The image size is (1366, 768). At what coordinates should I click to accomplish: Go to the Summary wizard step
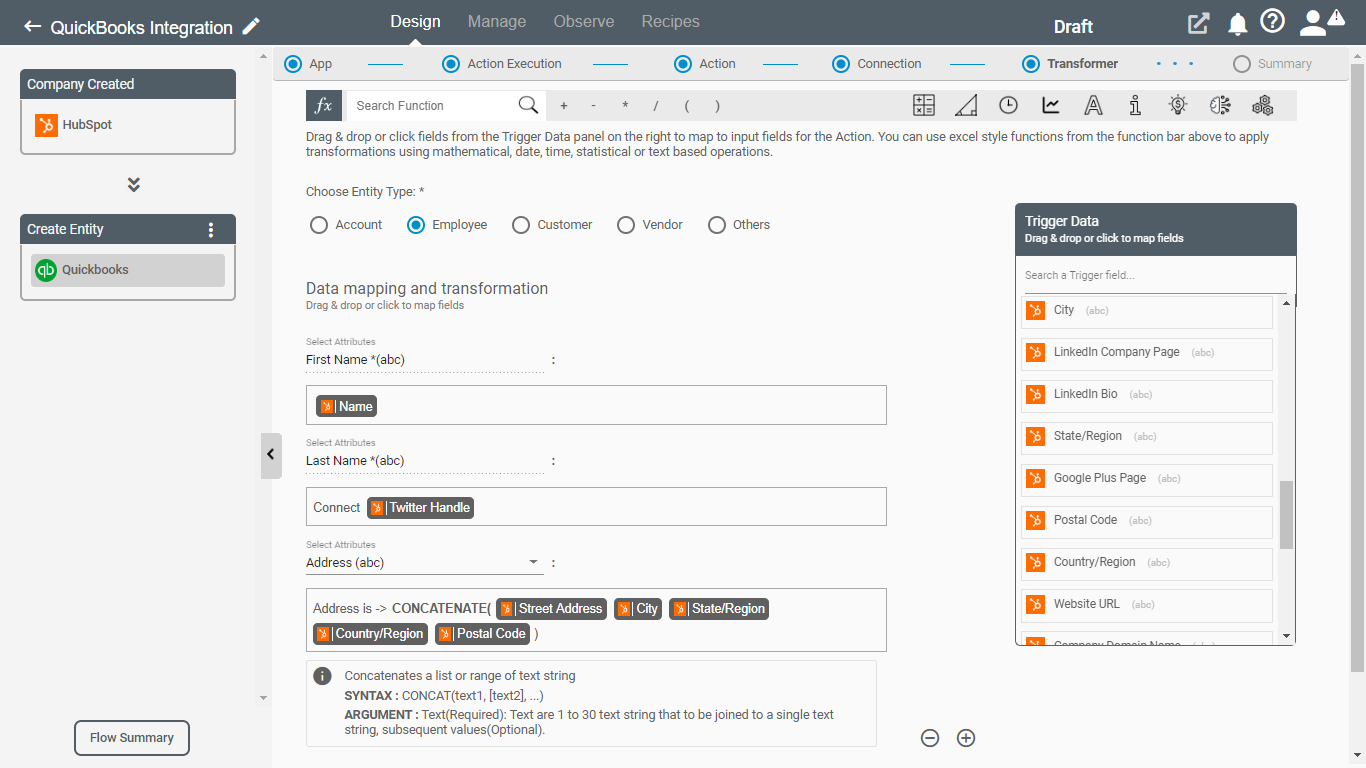point(1273,64)
